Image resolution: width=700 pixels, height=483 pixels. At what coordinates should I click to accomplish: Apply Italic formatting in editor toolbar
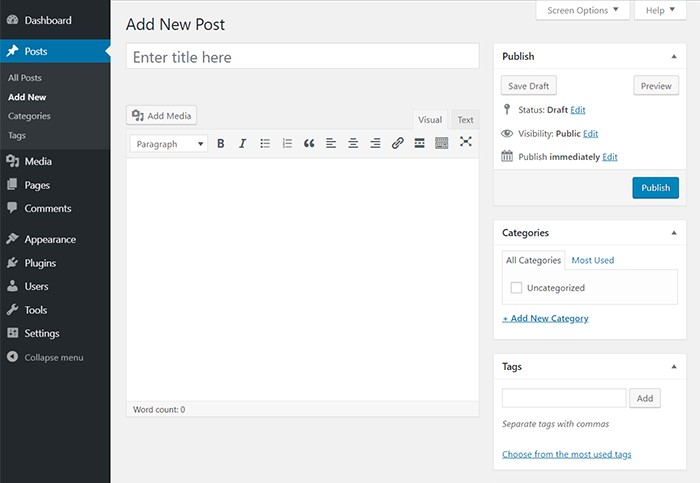[242, 144]
